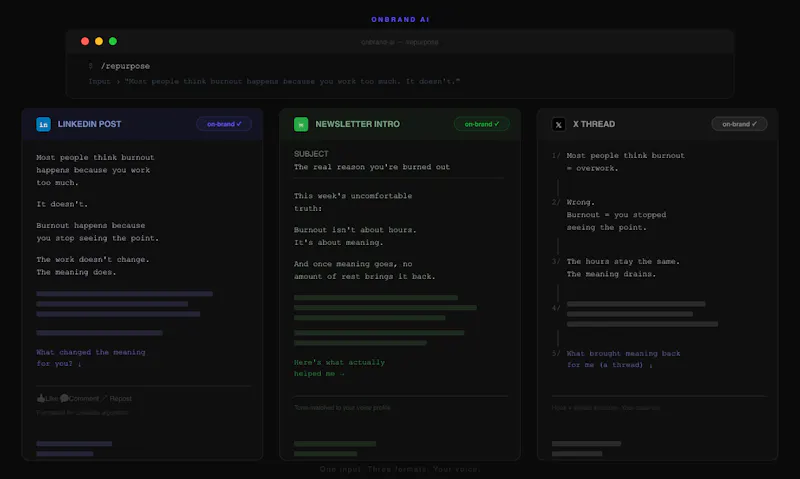
Task: Select the NEWSLETTER INTRO heading
Action: 358,124
